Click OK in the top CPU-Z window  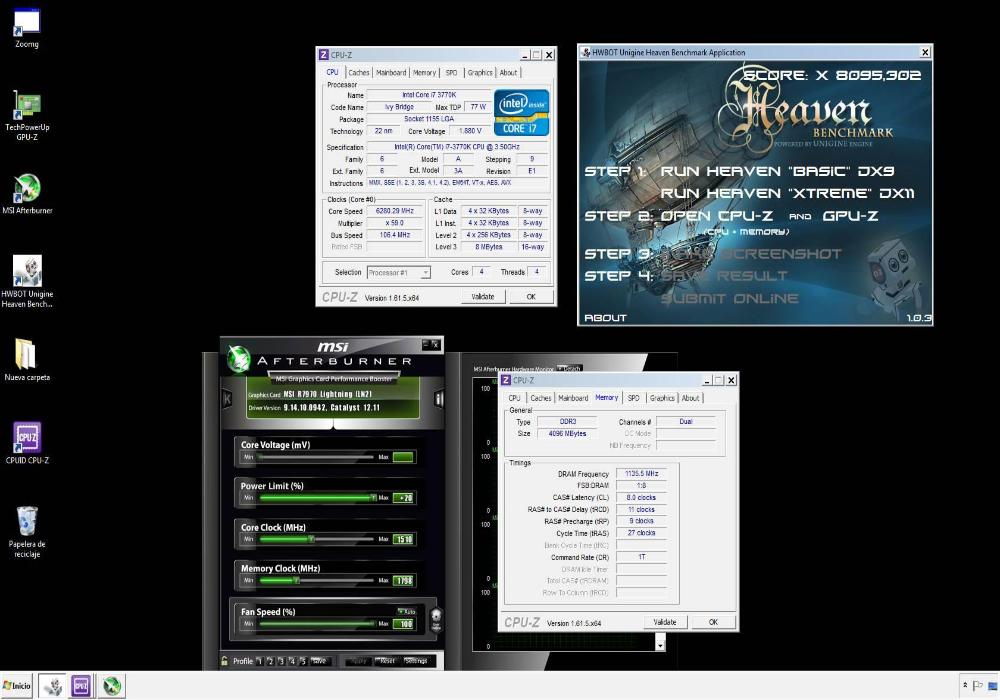(531, 296)
